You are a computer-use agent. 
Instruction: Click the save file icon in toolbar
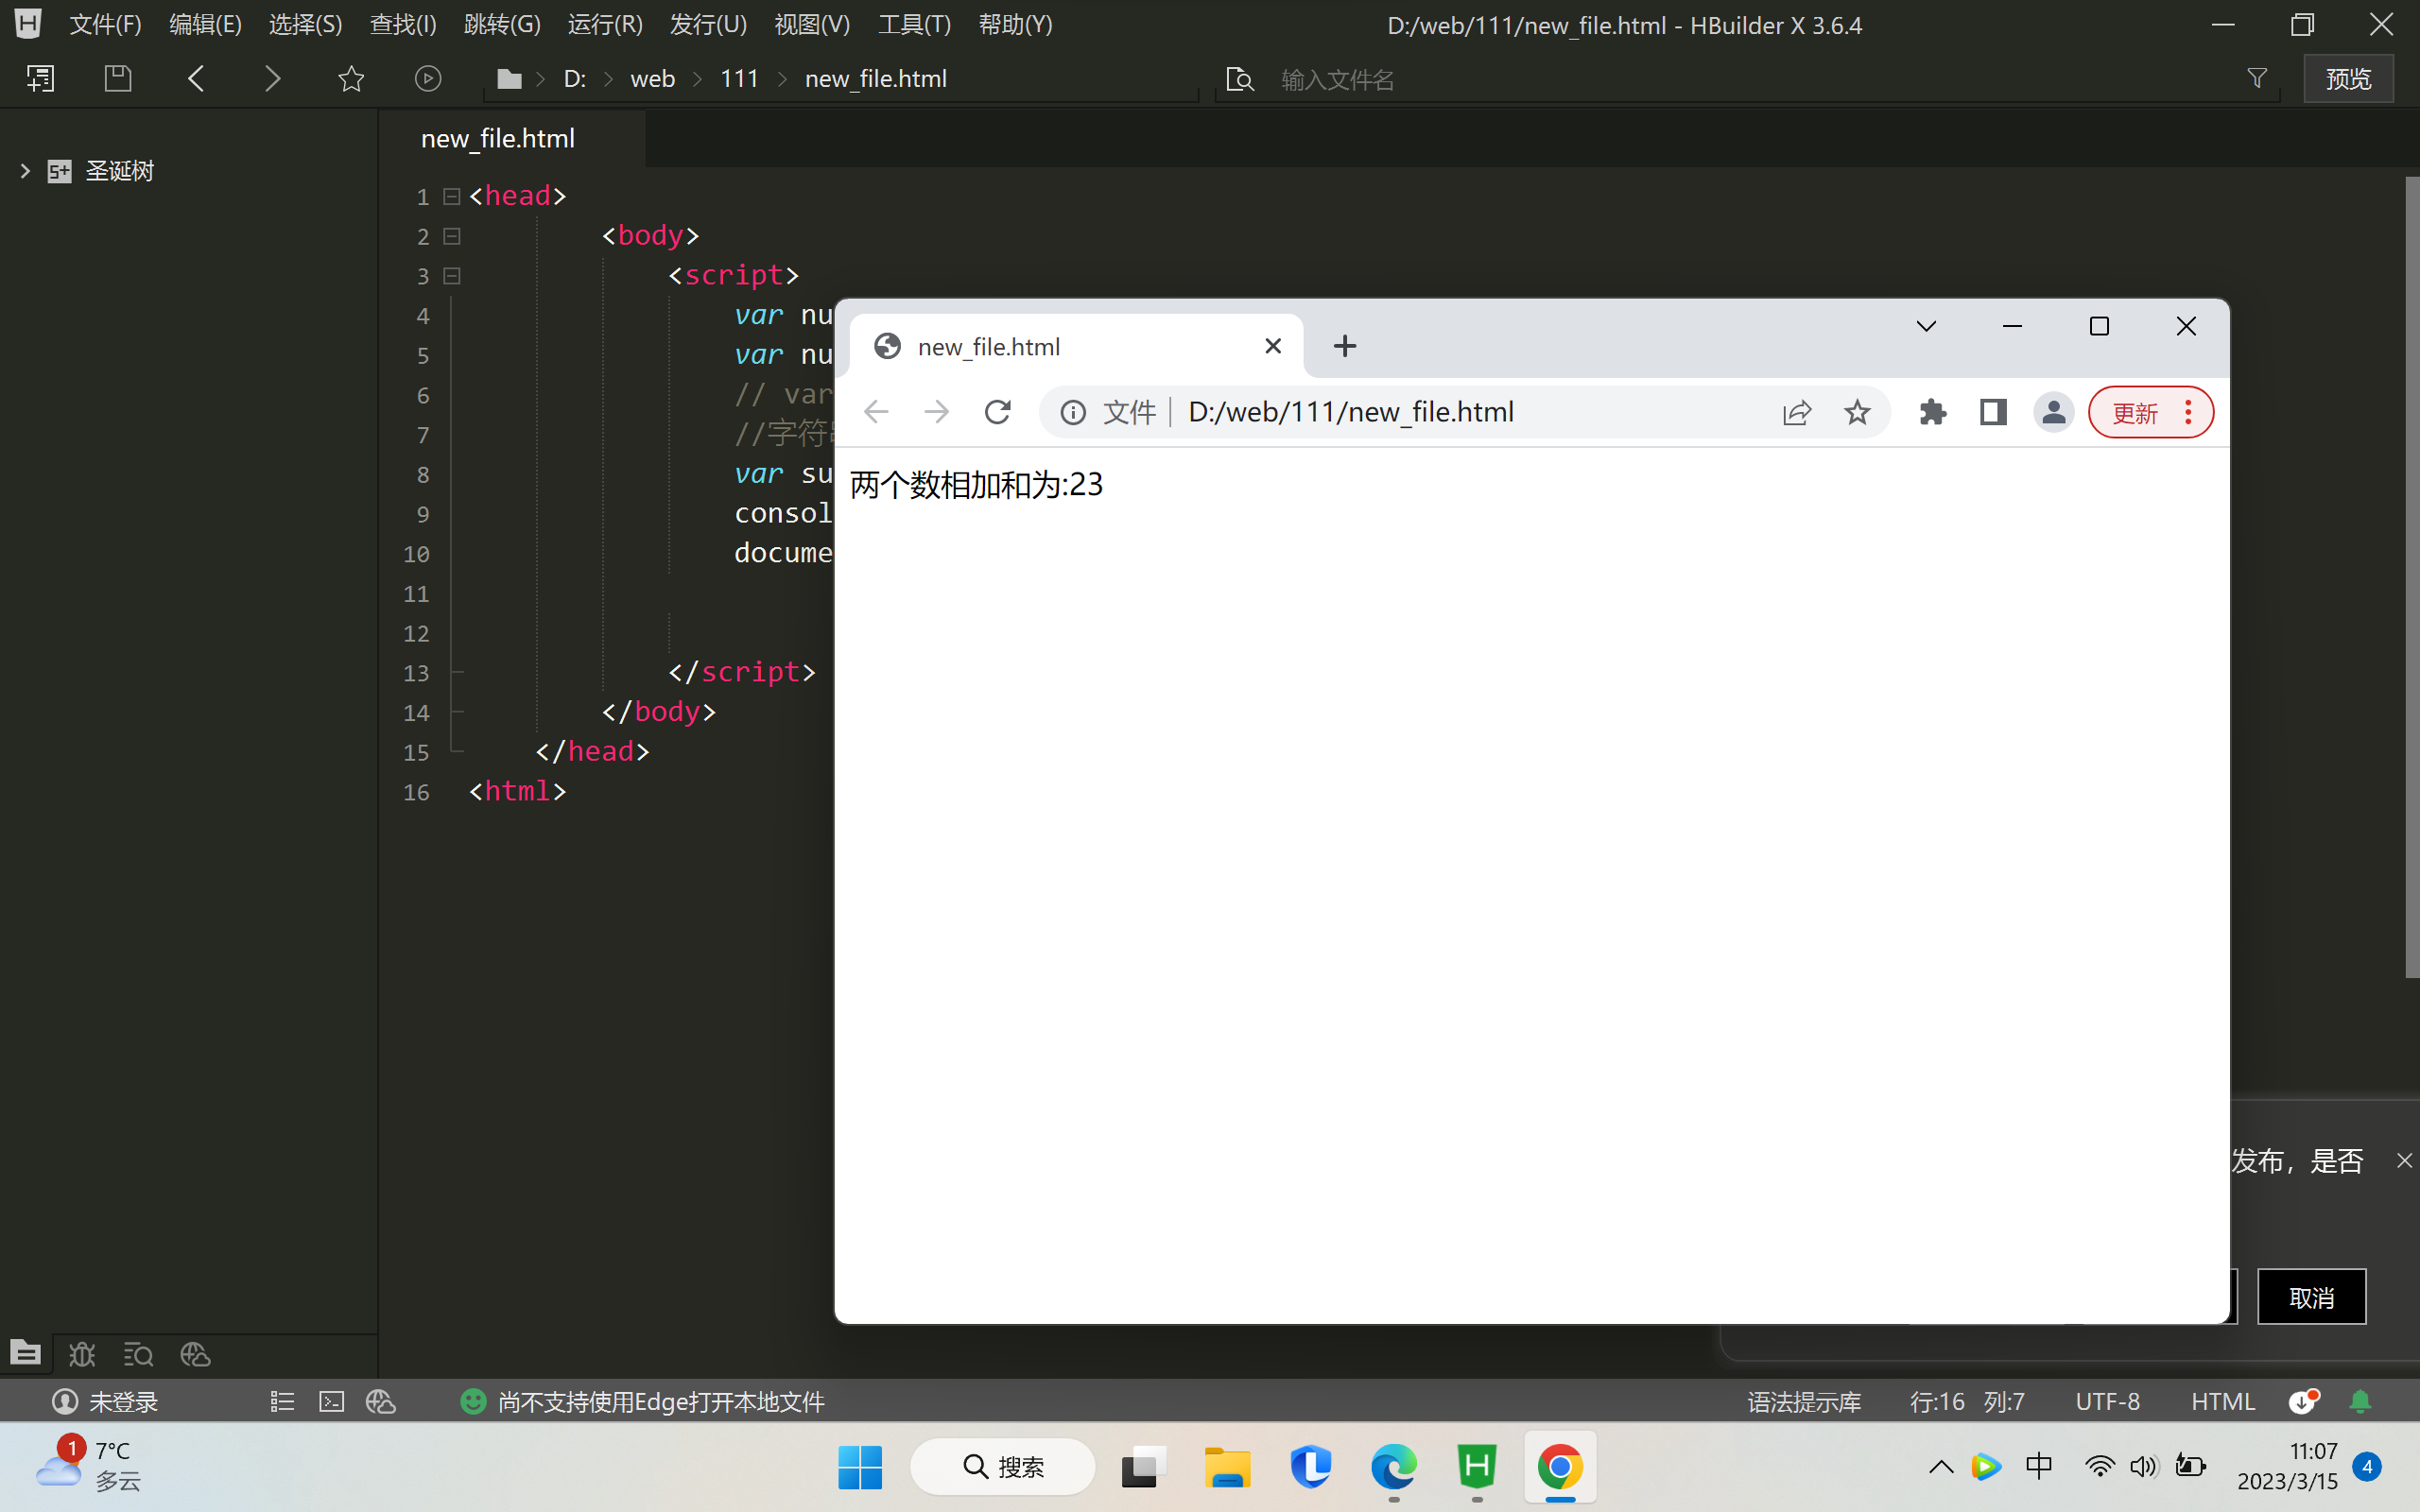118,78
